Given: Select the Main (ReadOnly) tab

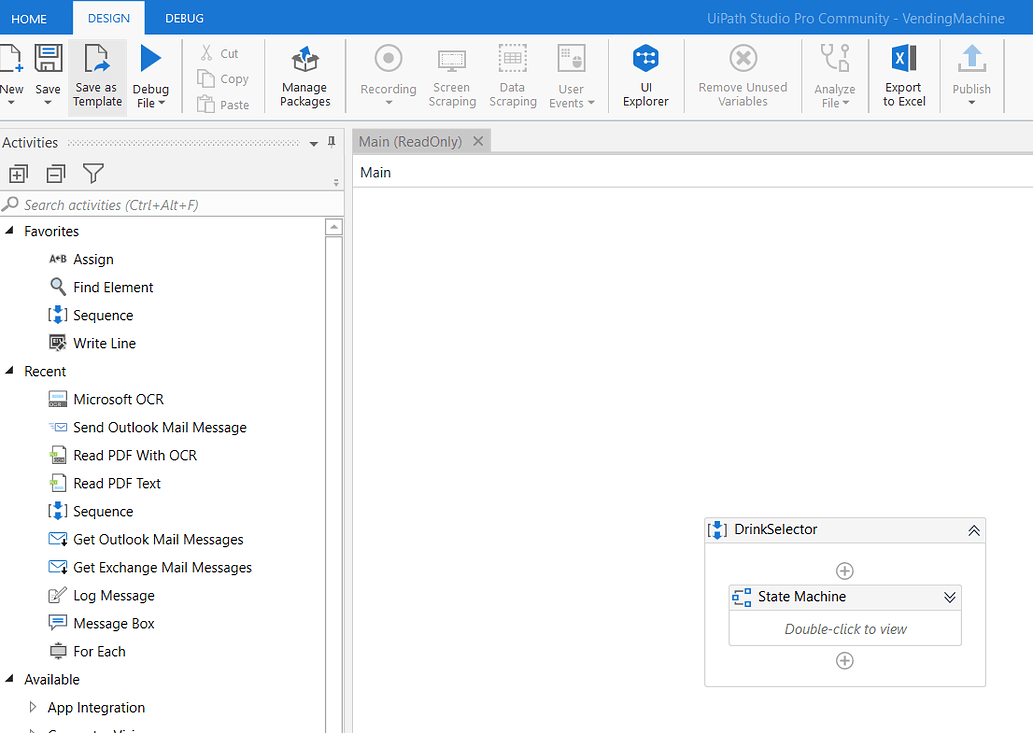Looking at the screenshot, I should point(412,141).
